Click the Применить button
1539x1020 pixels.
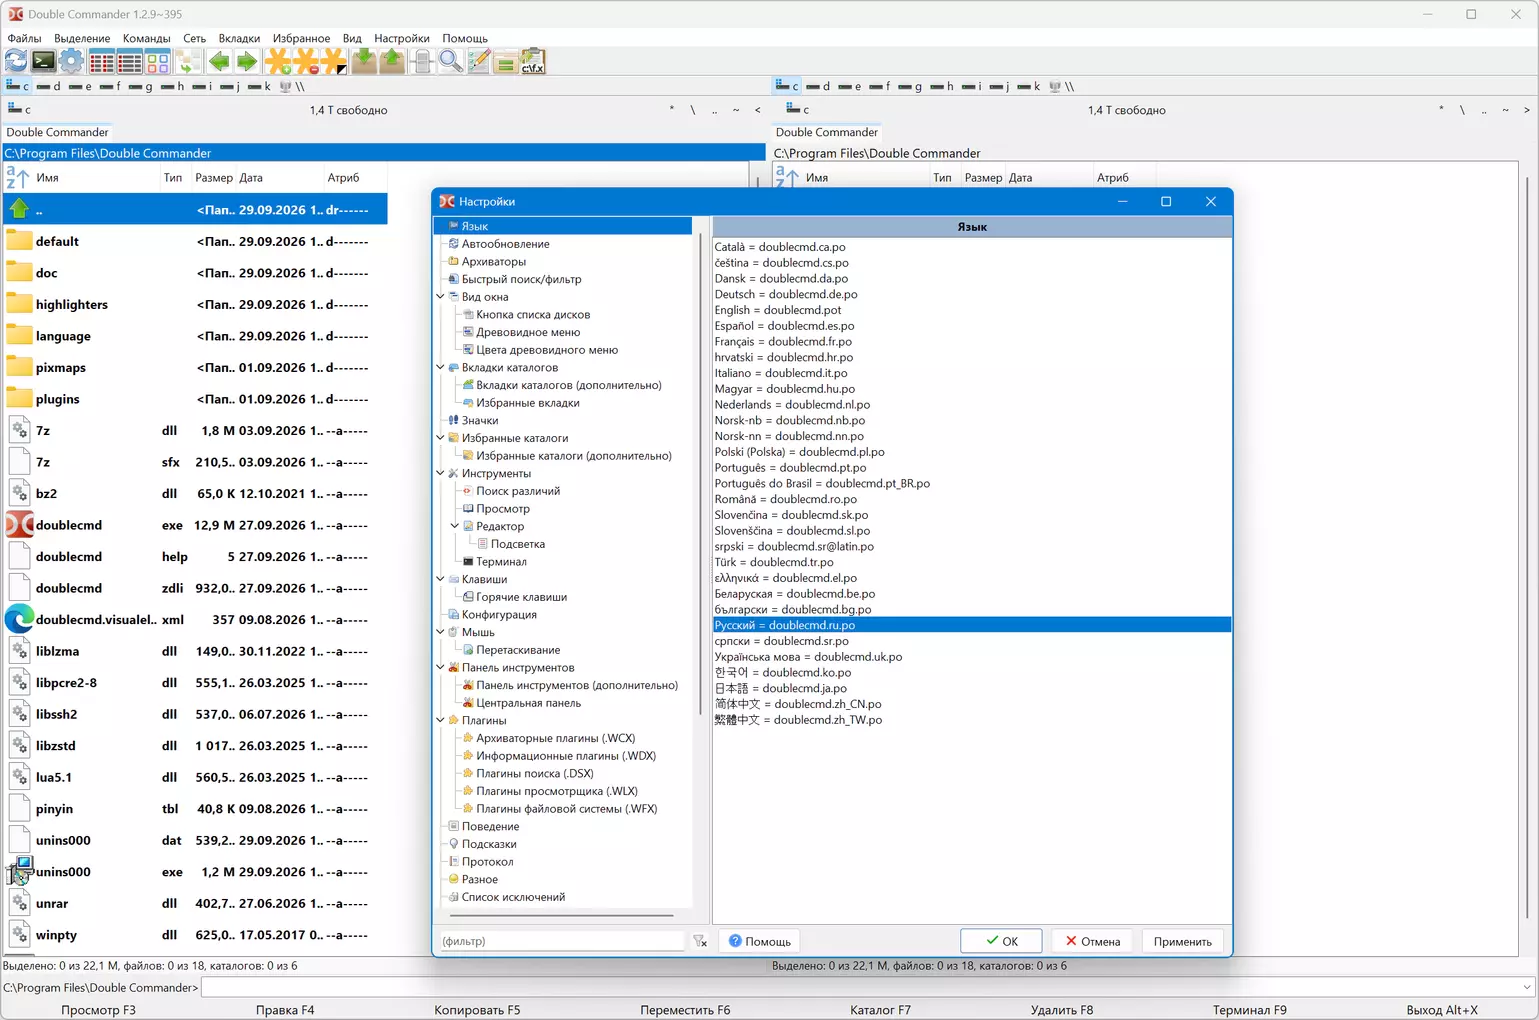pyautogui.click(x=1182, y=941)
